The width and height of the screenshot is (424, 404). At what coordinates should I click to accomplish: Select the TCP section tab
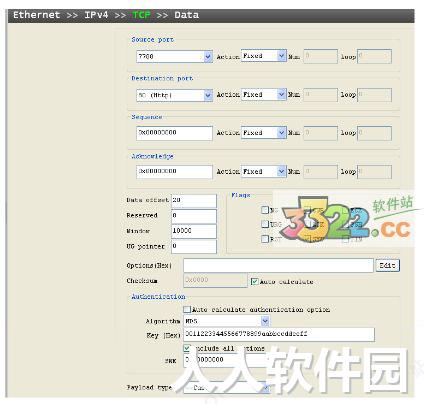141,15
